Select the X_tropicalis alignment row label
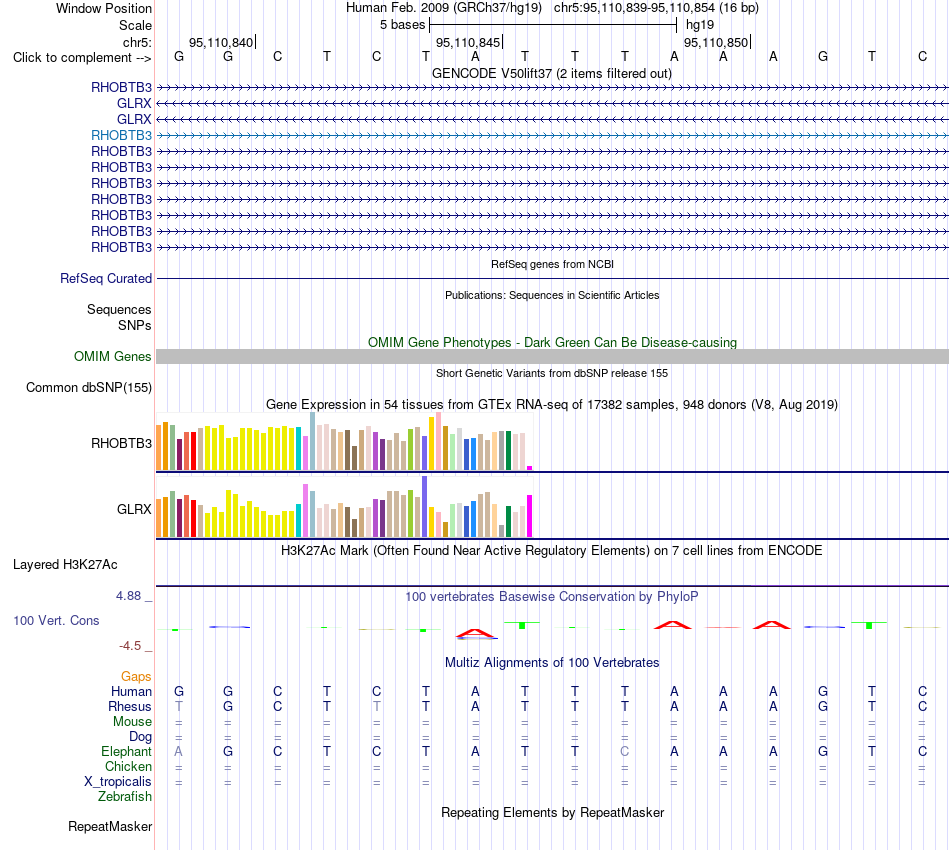The height and width of the screenshot is (850, 950). [x=118, y=782]
